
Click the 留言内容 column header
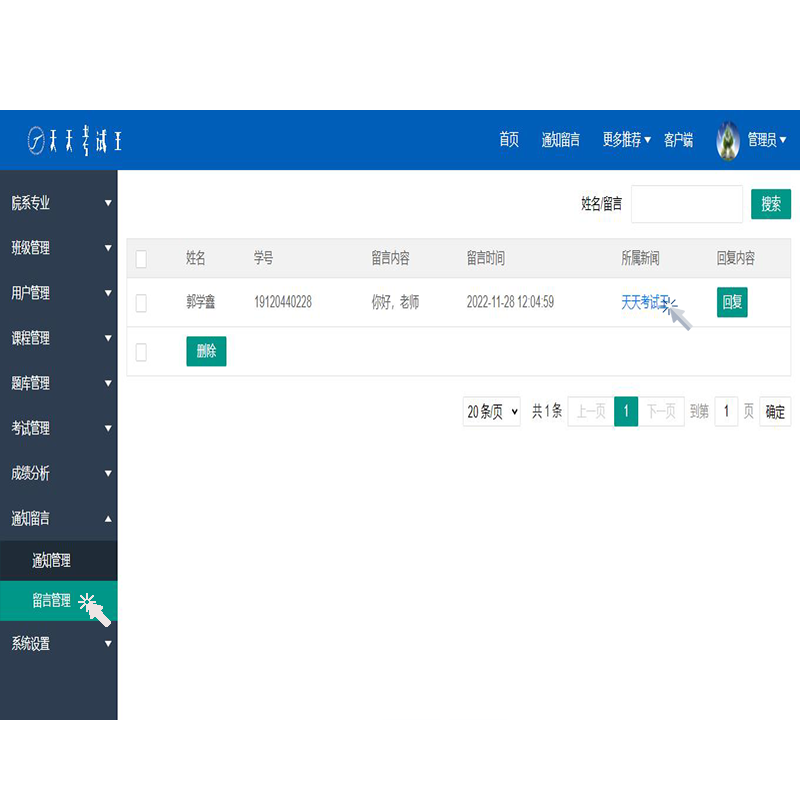click(390, 258)
